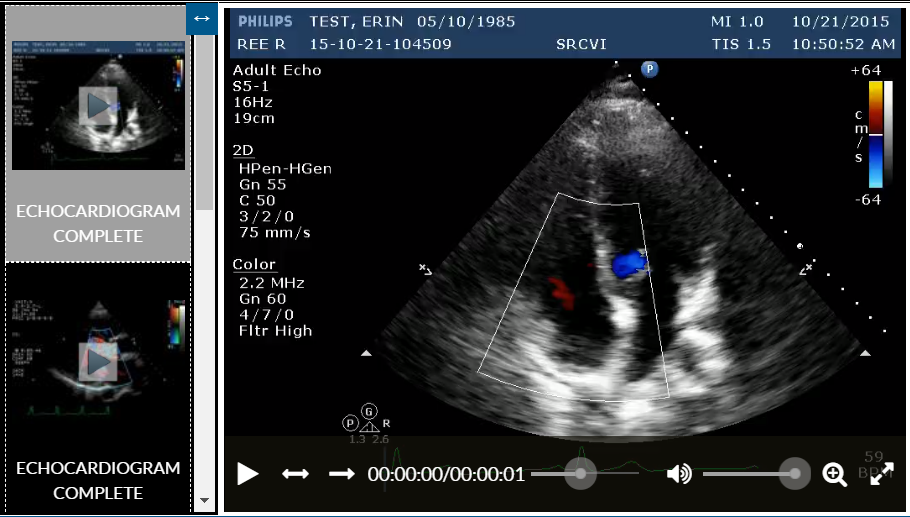Screen dimensions: 910x517
Task: Open the zoom magnifier tool
Action: [835, 474]
